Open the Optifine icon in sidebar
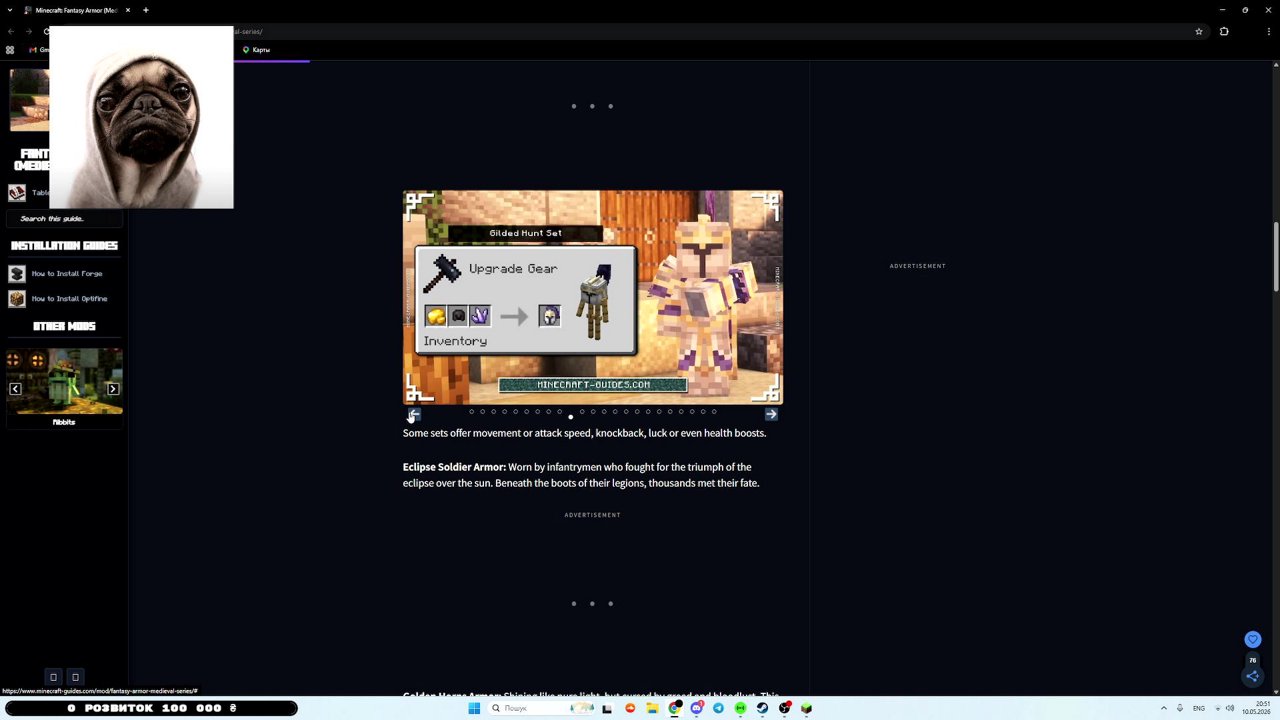Screen dimensions: 1280x720 pos(16,298)
